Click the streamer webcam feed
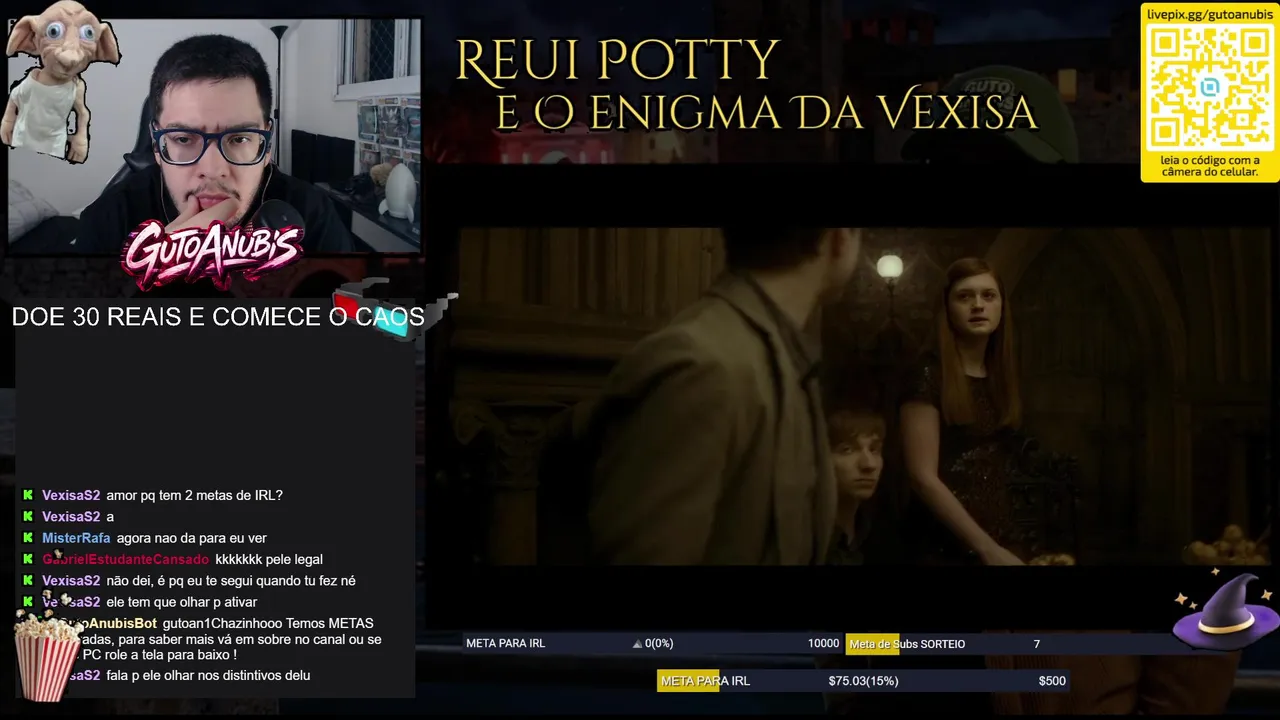1280x720 pixels. [214, 135]
